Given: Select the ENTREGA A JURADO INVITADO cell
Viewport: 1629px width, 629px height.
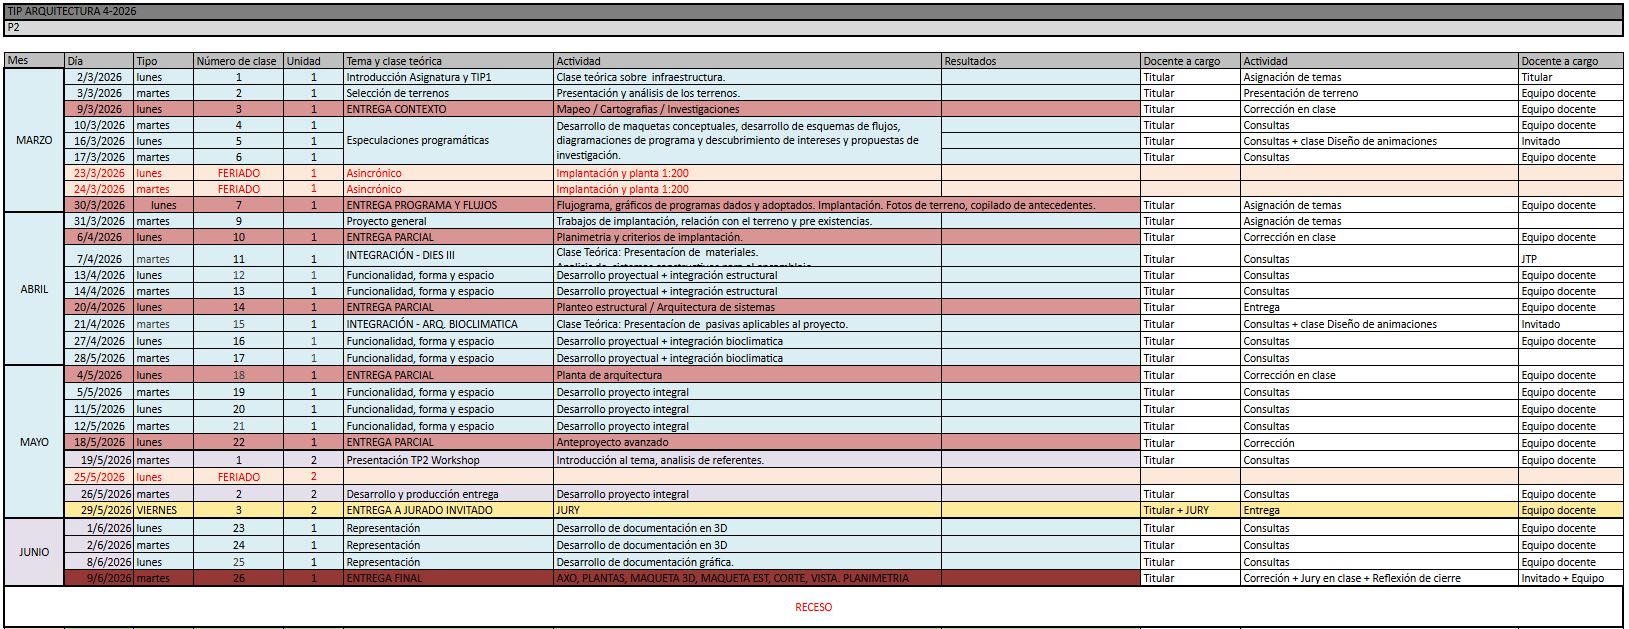Looking at the screenshot, I should pyautogui.click(x=448, y=510).
